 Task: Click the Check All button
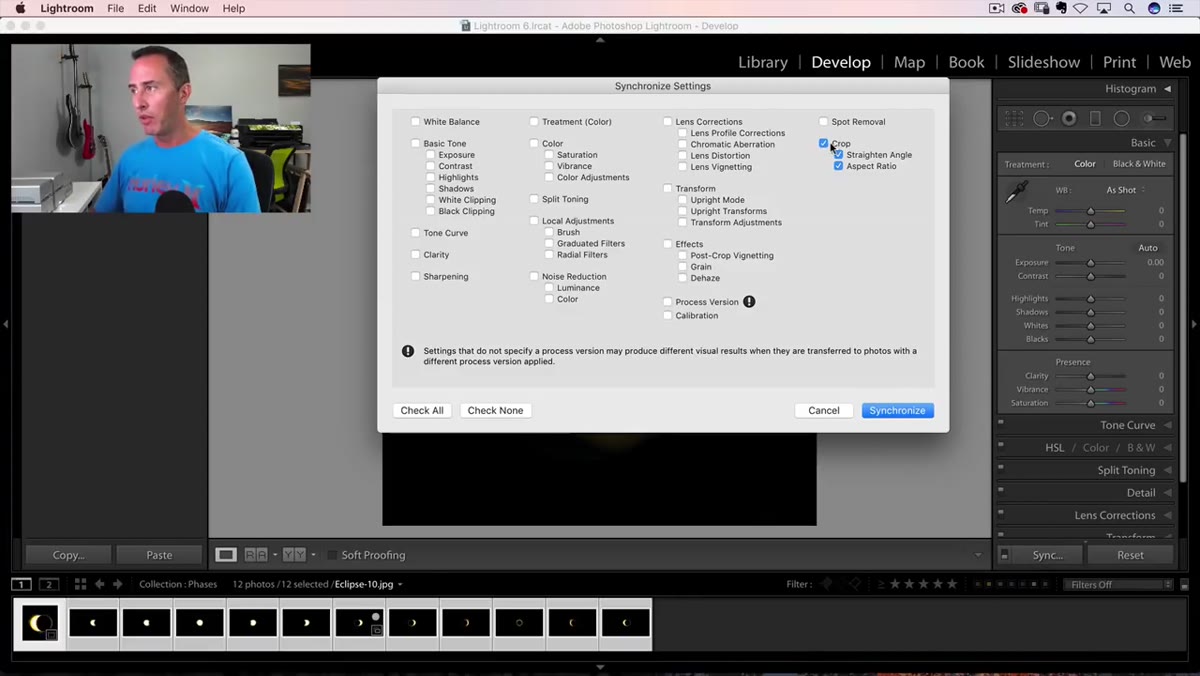[x=422, y=410]
